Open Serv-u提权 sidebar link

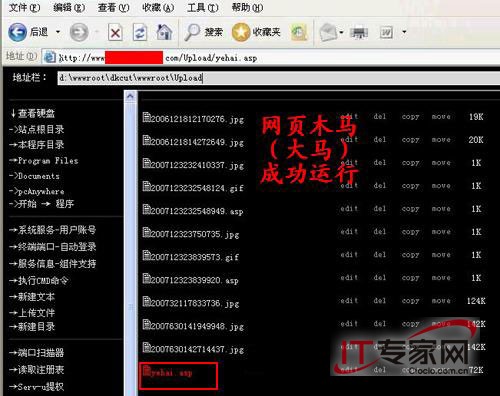36,387
